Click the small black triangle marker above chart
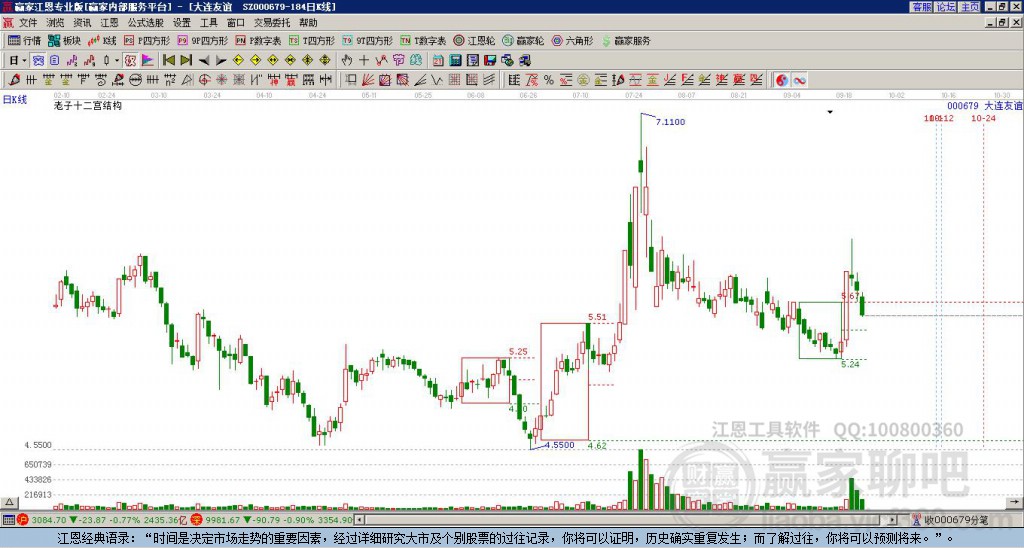The image size is (1024, 548). point(830,112)
